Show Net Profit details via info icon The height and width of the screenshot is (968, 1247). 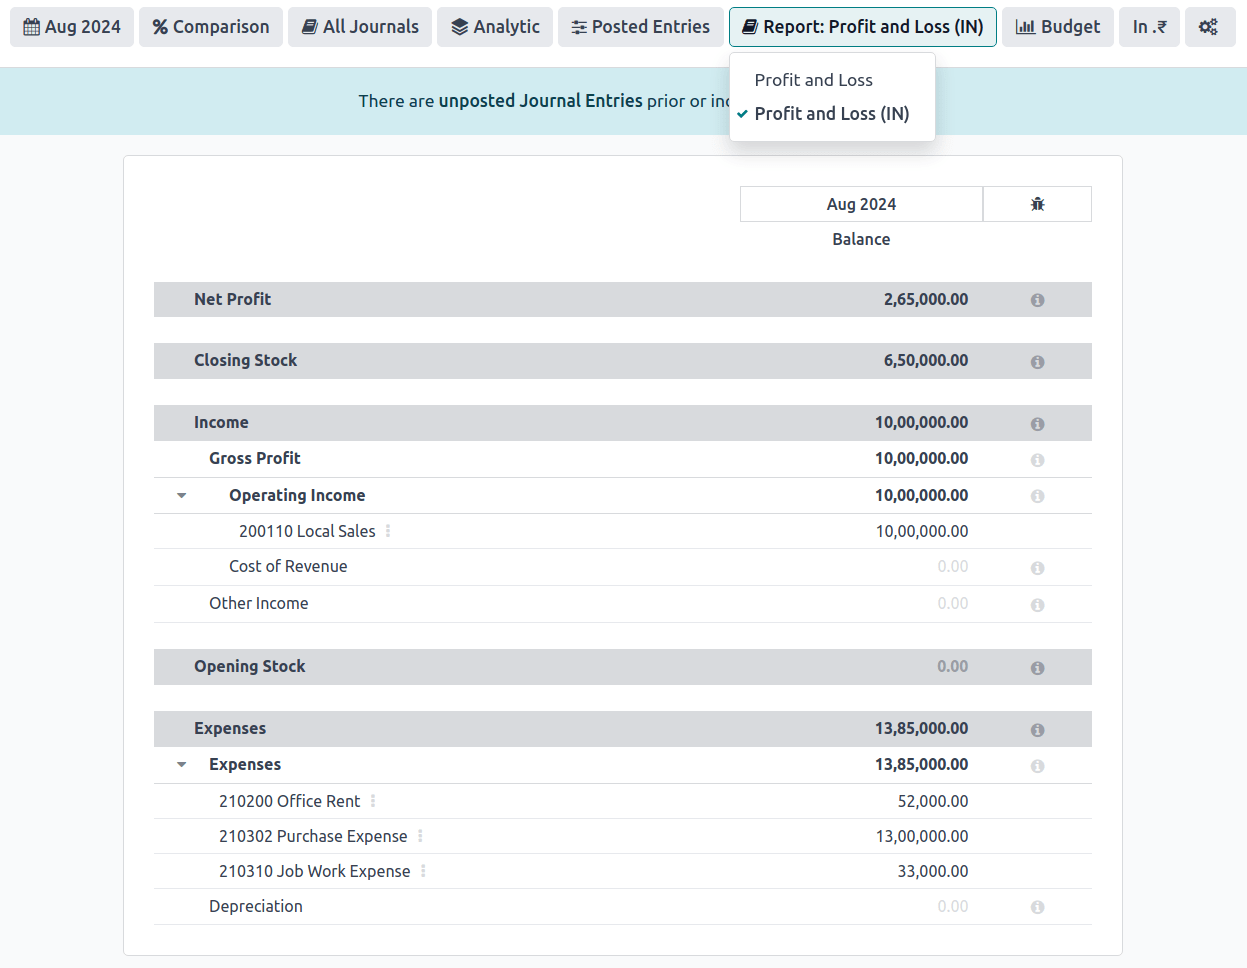tap(1037, 299)
